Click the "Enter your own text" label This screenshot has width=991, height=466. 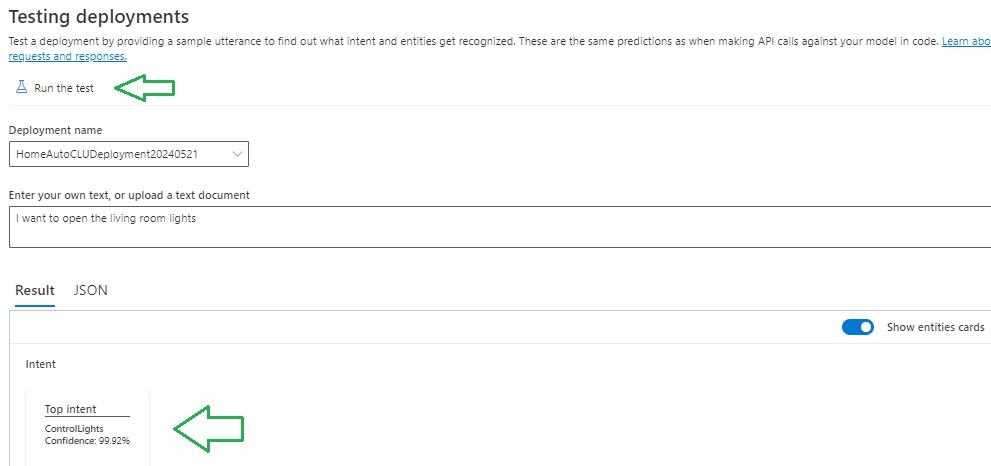129,194
